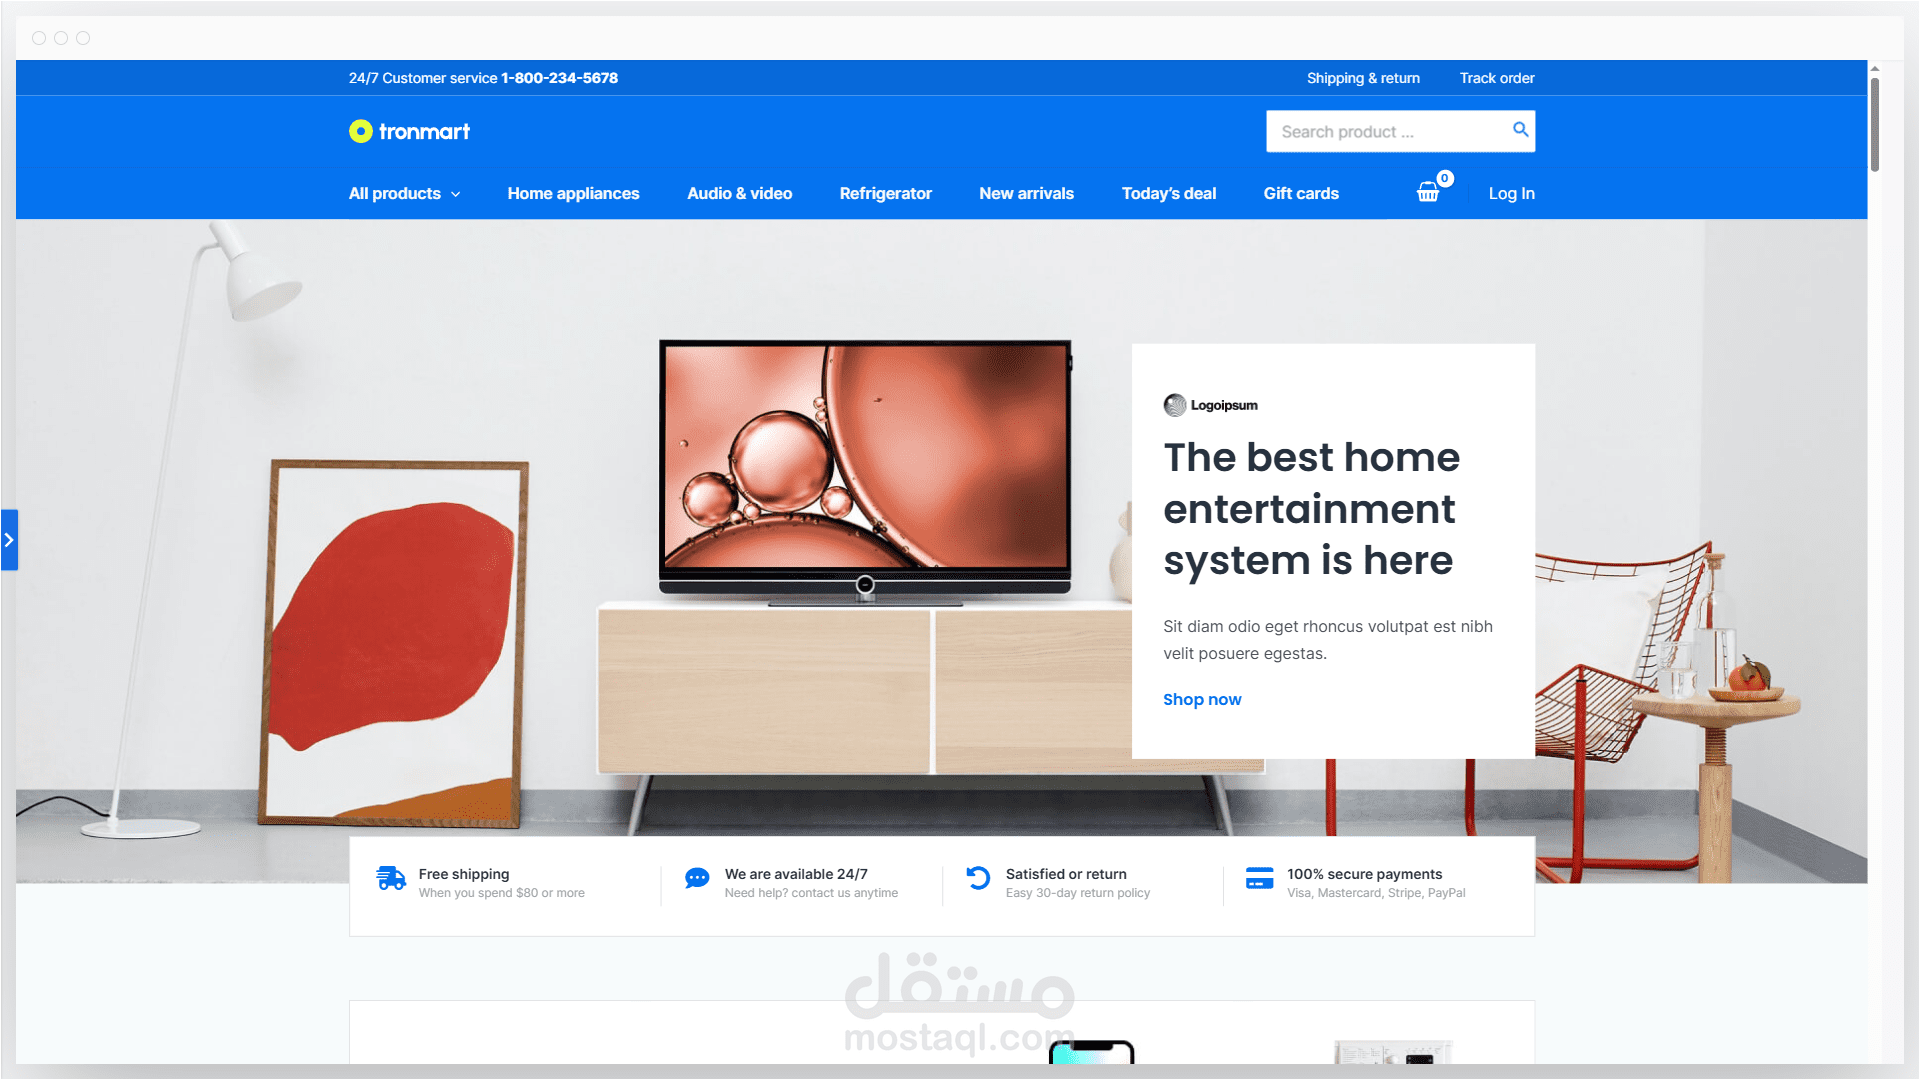This screenshot has width=1920, height=1080.
Task: Open Track order link
Action: tap(1496, 78)
